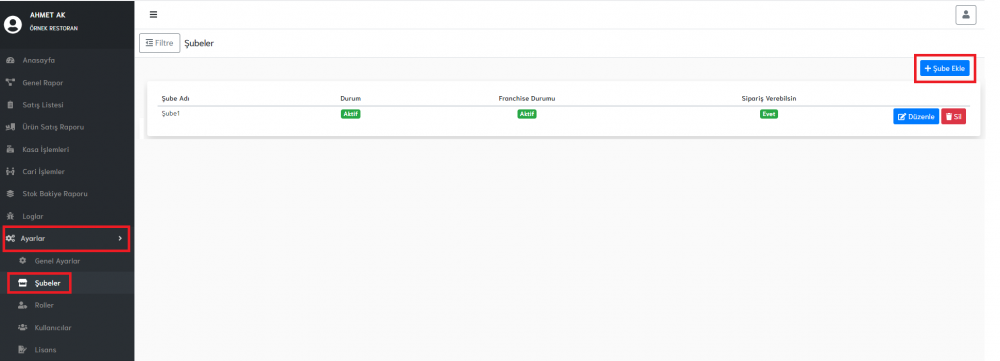Click the Filtre button
This screenshot has width=1000, height=361.
tap(159, 43)
